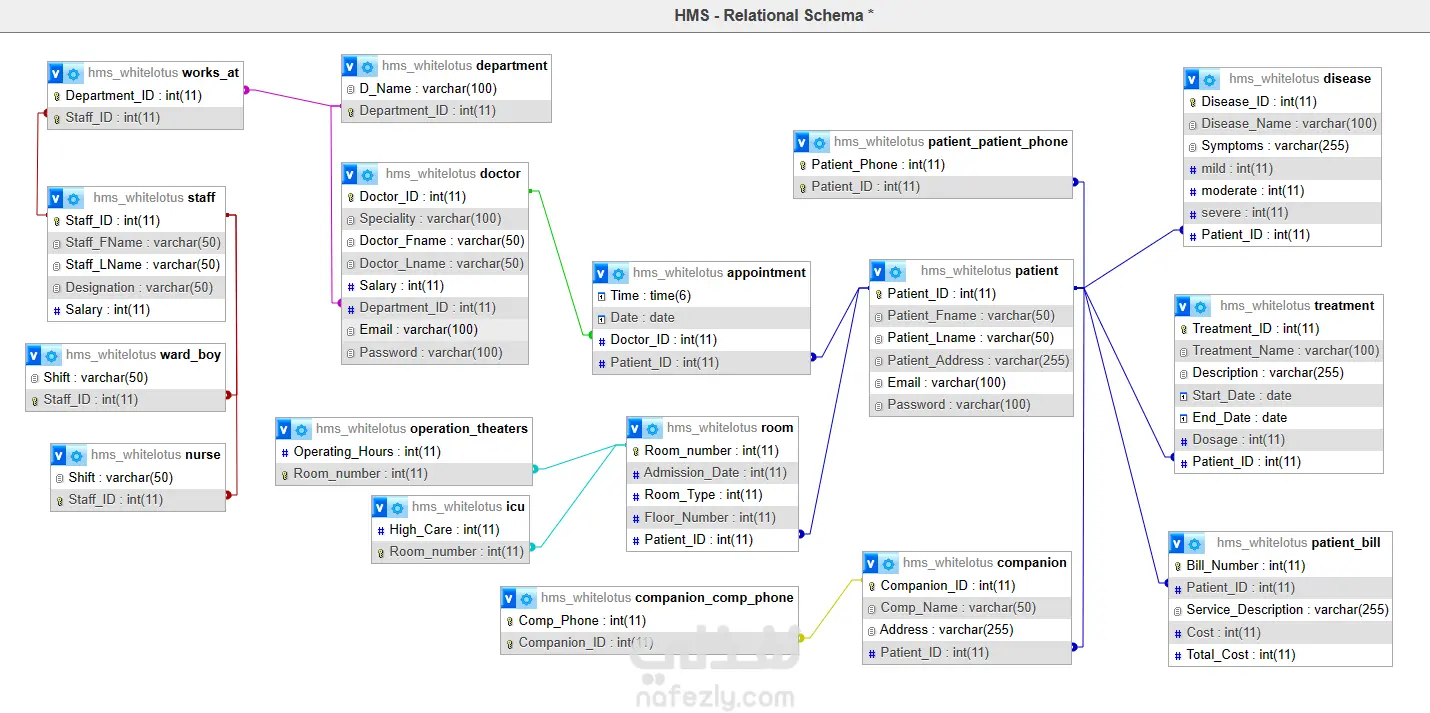
Task: Open the gear options of works_at table
Action: [74, 73]
